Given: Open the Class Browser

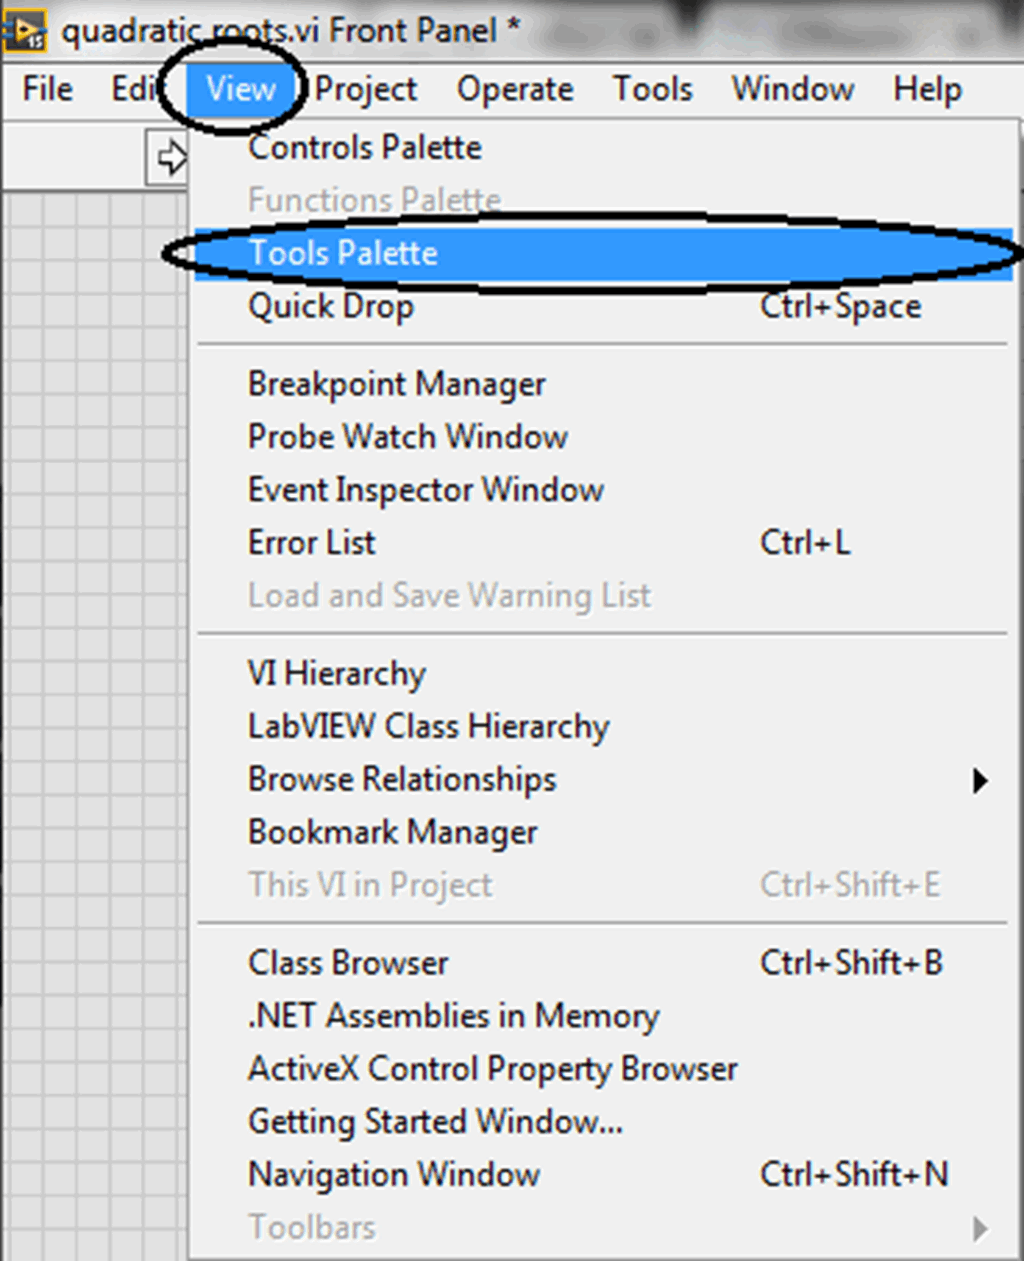Looking at the screenshot, I should click(x=348, y=963).
